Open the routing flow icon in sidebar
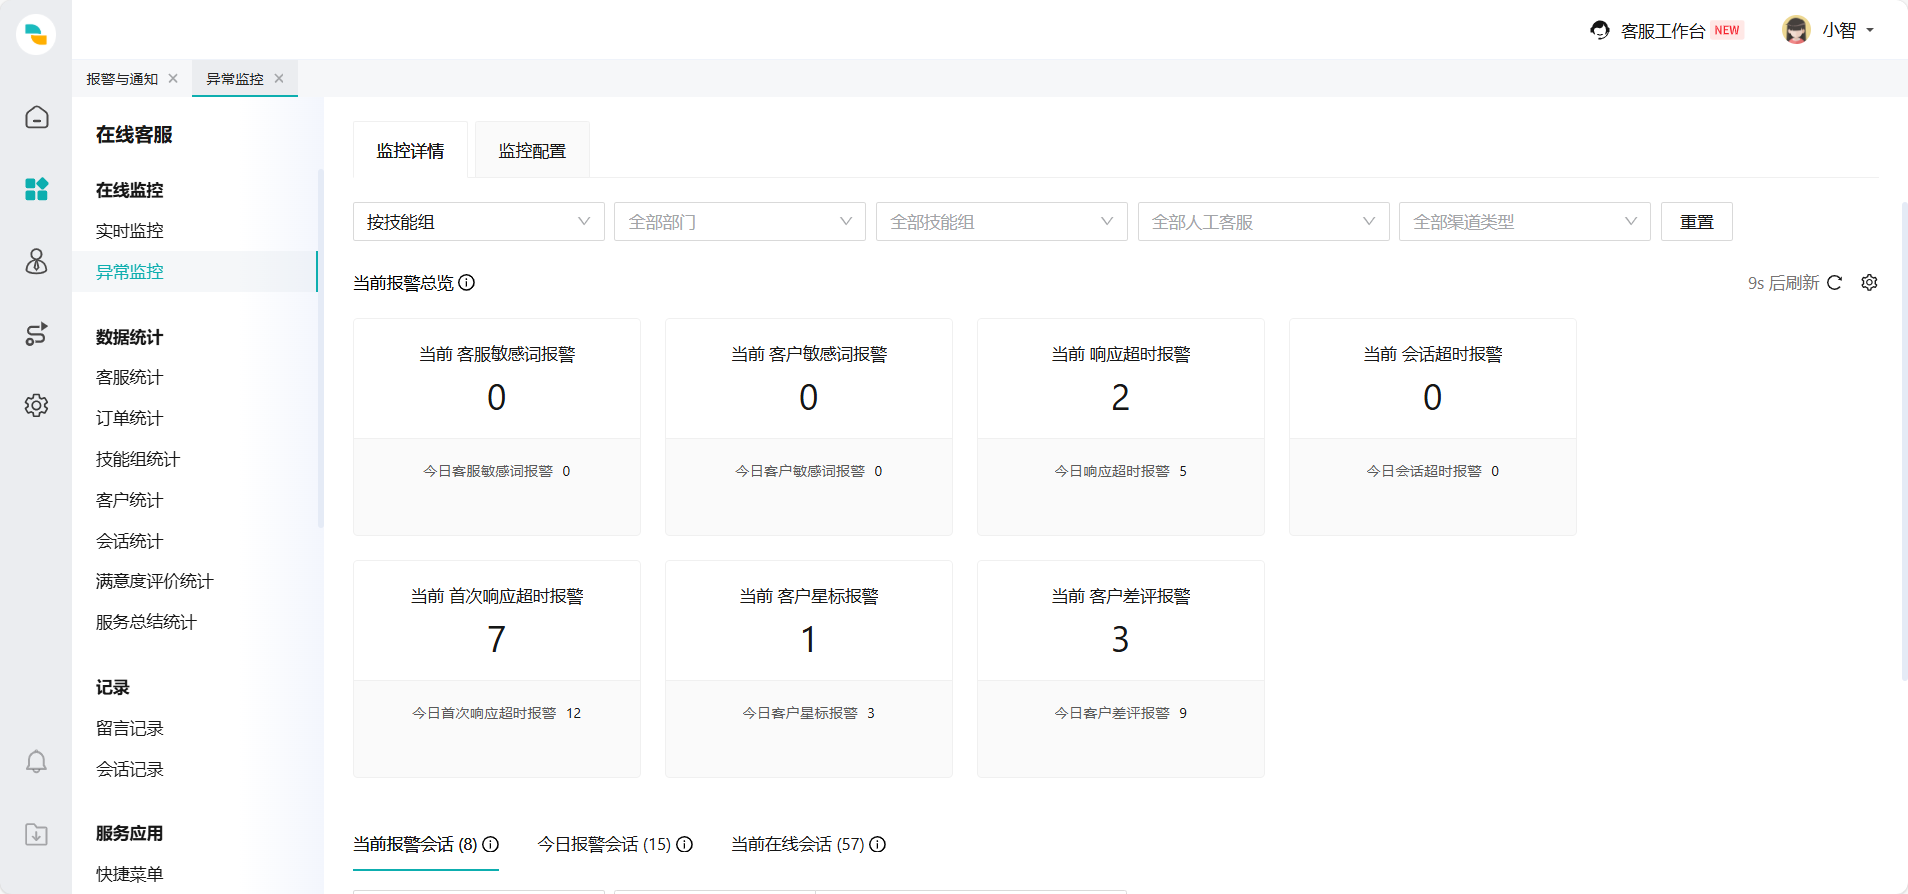 click(x=36, y=334)
